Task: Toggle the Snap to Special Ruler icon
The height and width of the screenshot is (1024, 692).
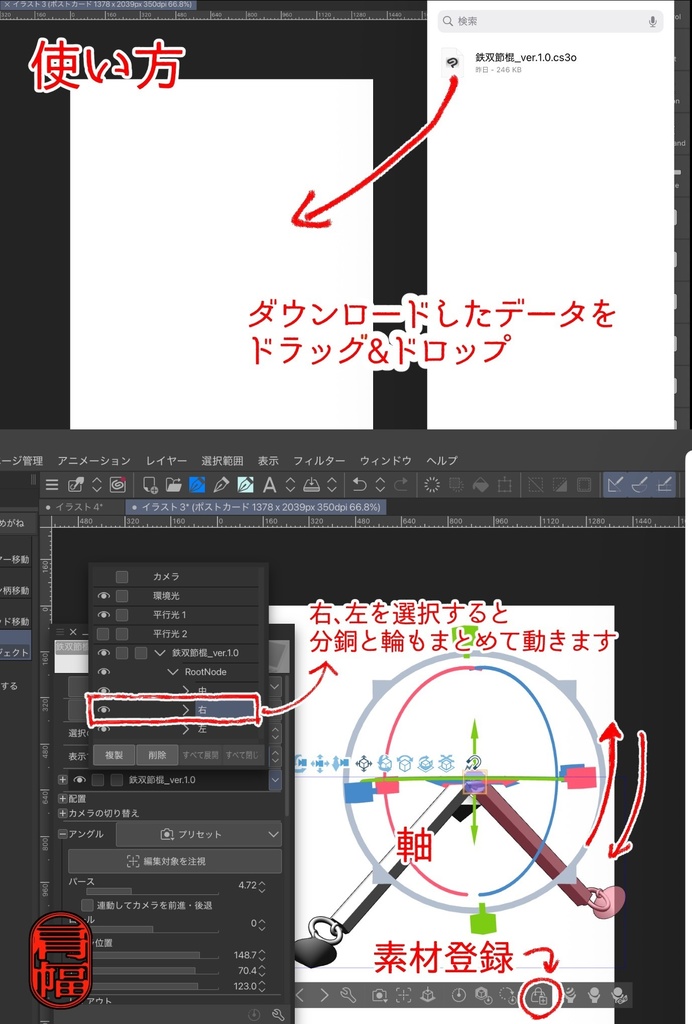Action: [639, 485]
